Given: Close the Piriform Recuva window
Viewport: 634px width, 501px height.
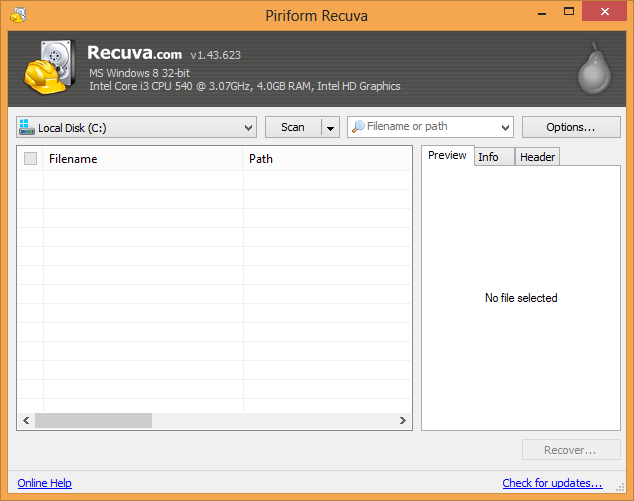Looking at the screenshot, I should tap(604, 11).
